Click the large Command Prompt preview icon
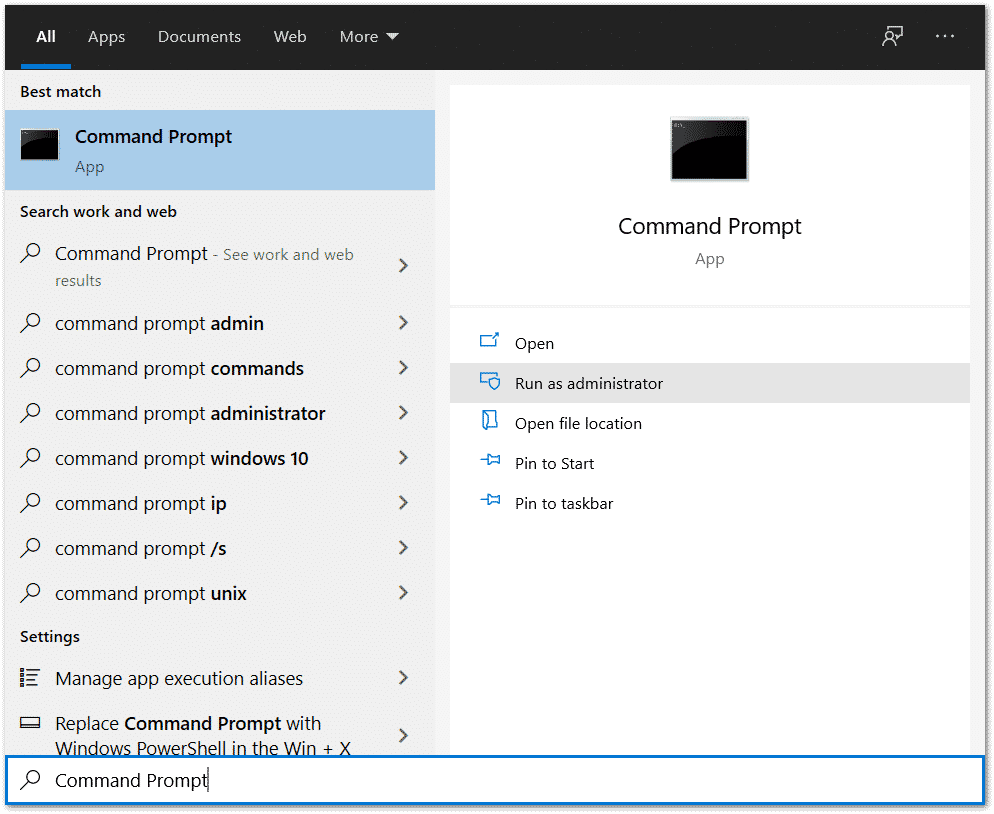This screenshot has height=814, width=994. click(709, 149)
